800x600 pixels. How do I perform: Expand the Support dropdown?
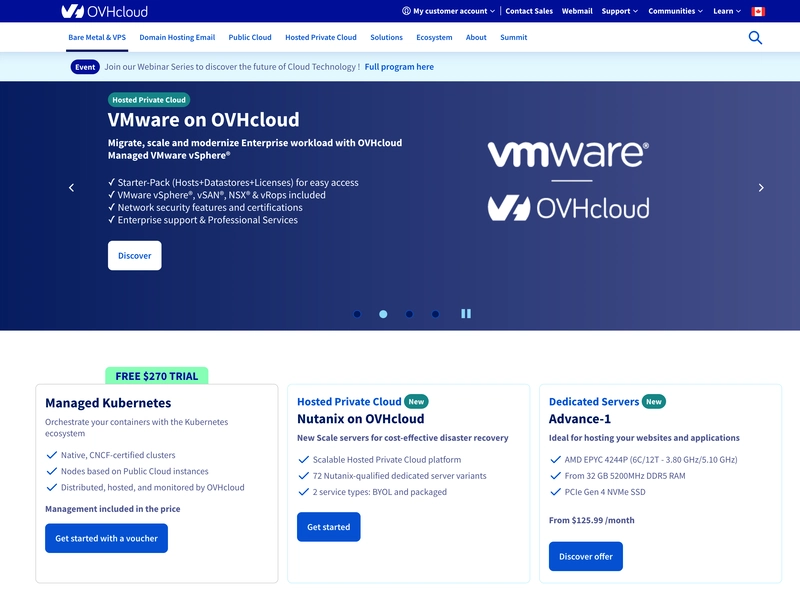click(619, 11)
